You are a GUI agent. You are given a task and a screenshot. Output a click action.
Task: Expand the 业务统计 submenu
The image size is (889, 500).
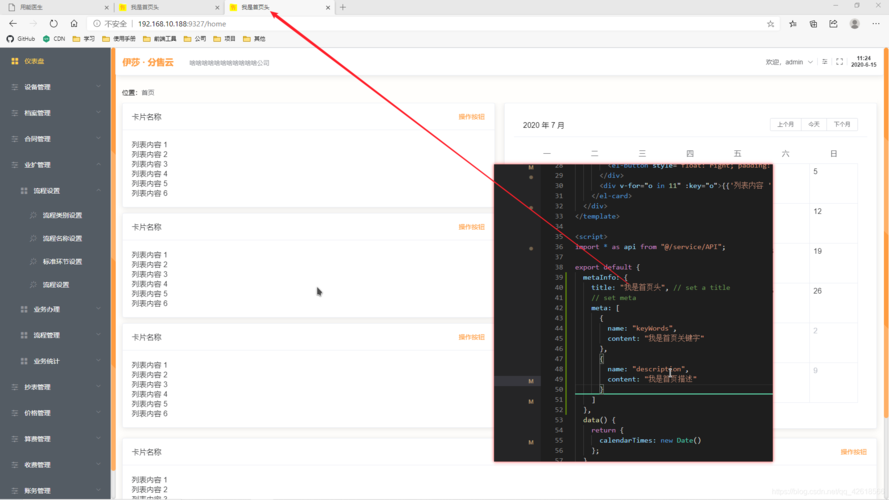[56, 361]
